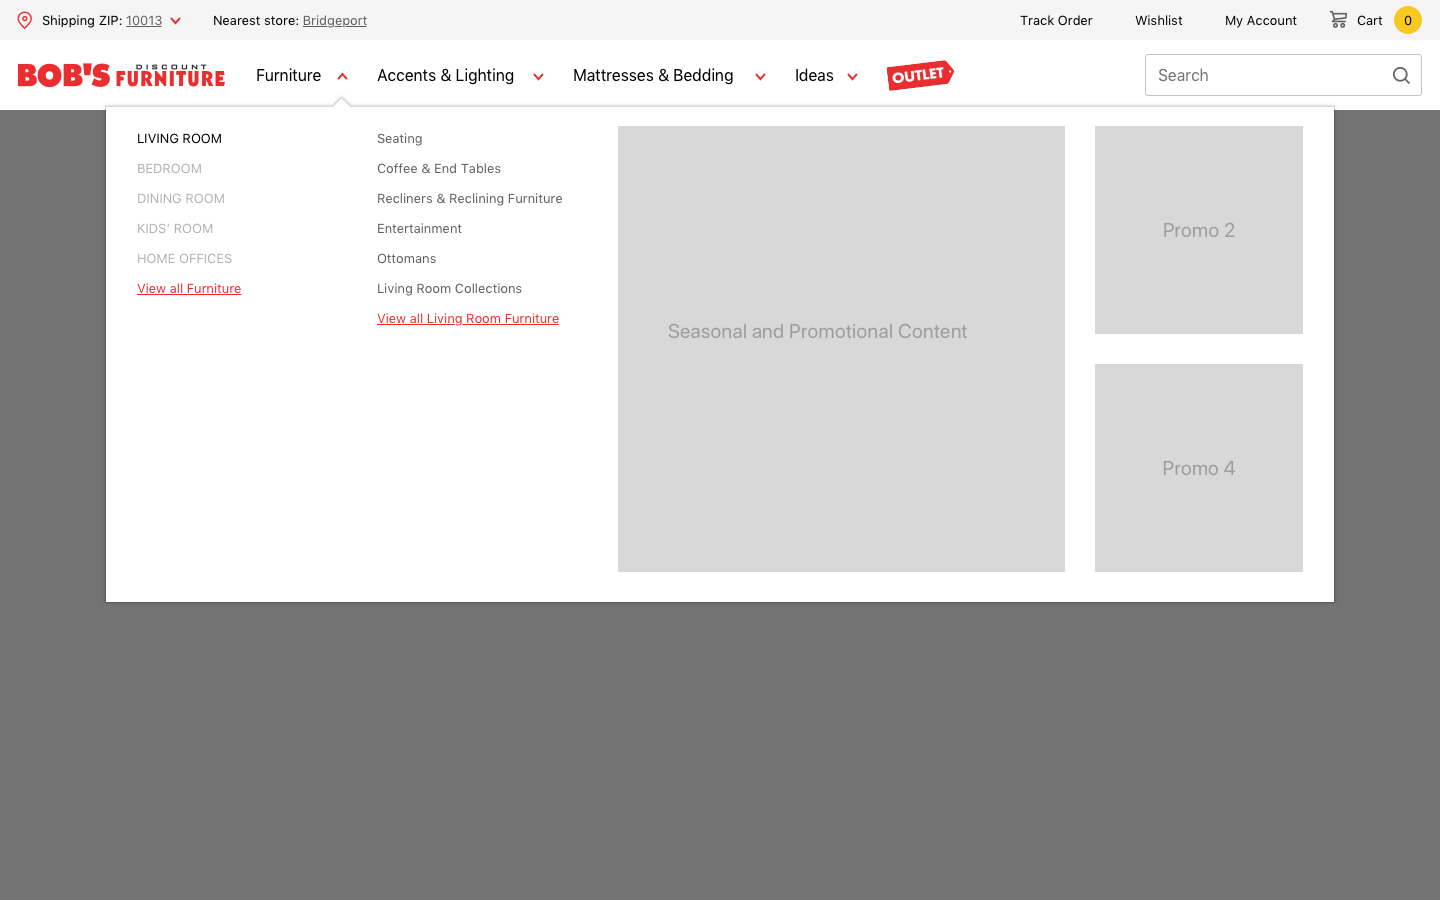The width and height of the screenshot is (1440, 900).
Task: Click the yellow cart count badge
Action: coord(1408,20)
